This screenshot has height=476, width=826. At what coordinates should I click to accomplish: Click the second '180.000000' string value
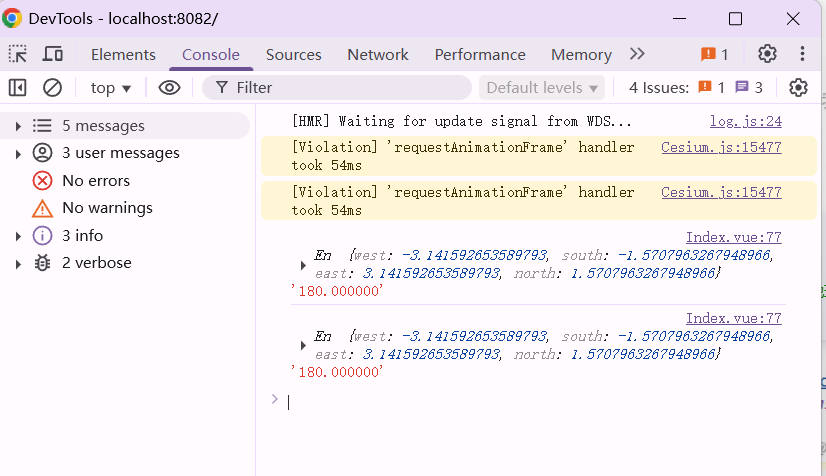click(x=337, y=372)
